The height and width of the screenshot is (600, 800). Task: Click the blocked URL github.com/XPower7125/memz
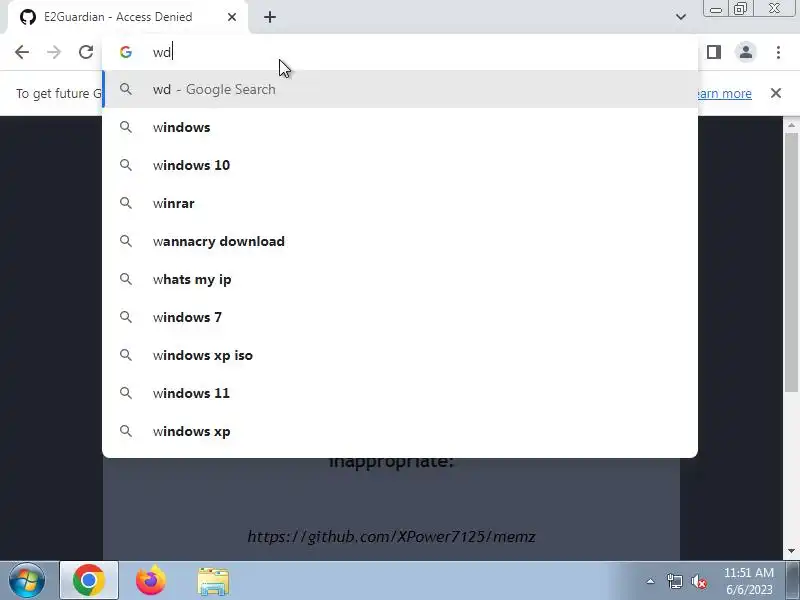pos(391,537)
